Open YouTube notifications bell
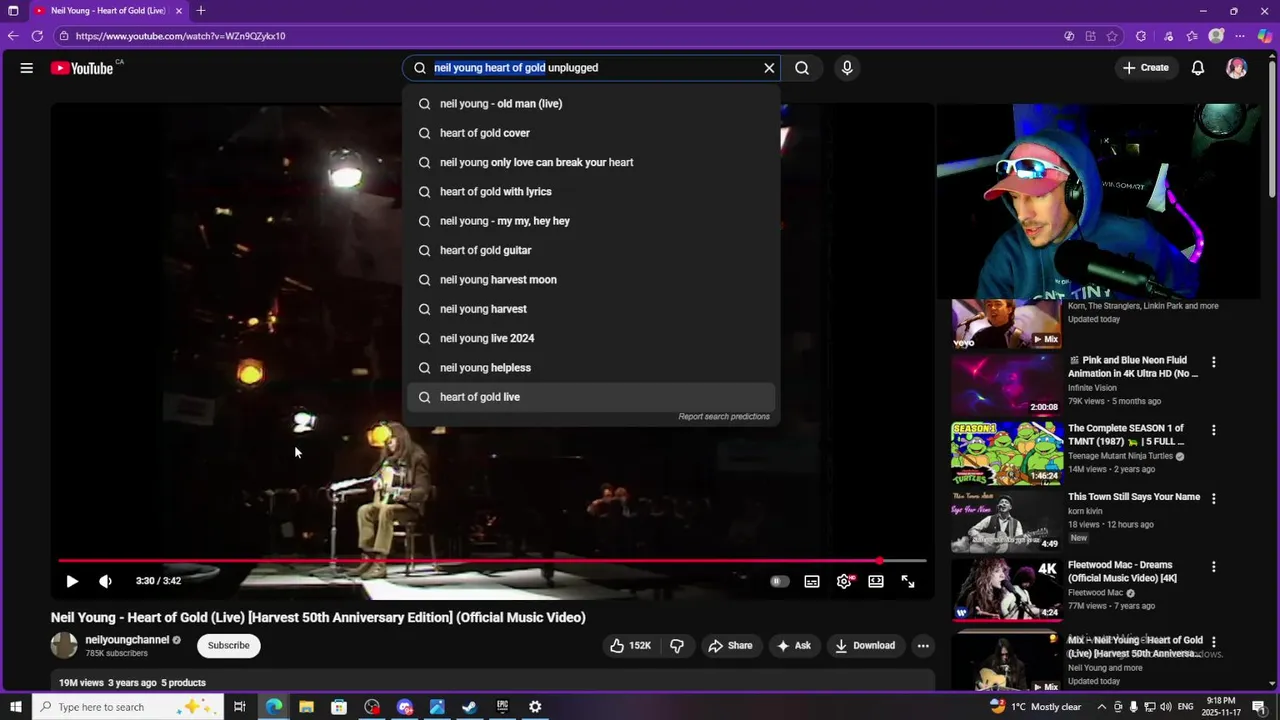 click(x=1198, y=68)
